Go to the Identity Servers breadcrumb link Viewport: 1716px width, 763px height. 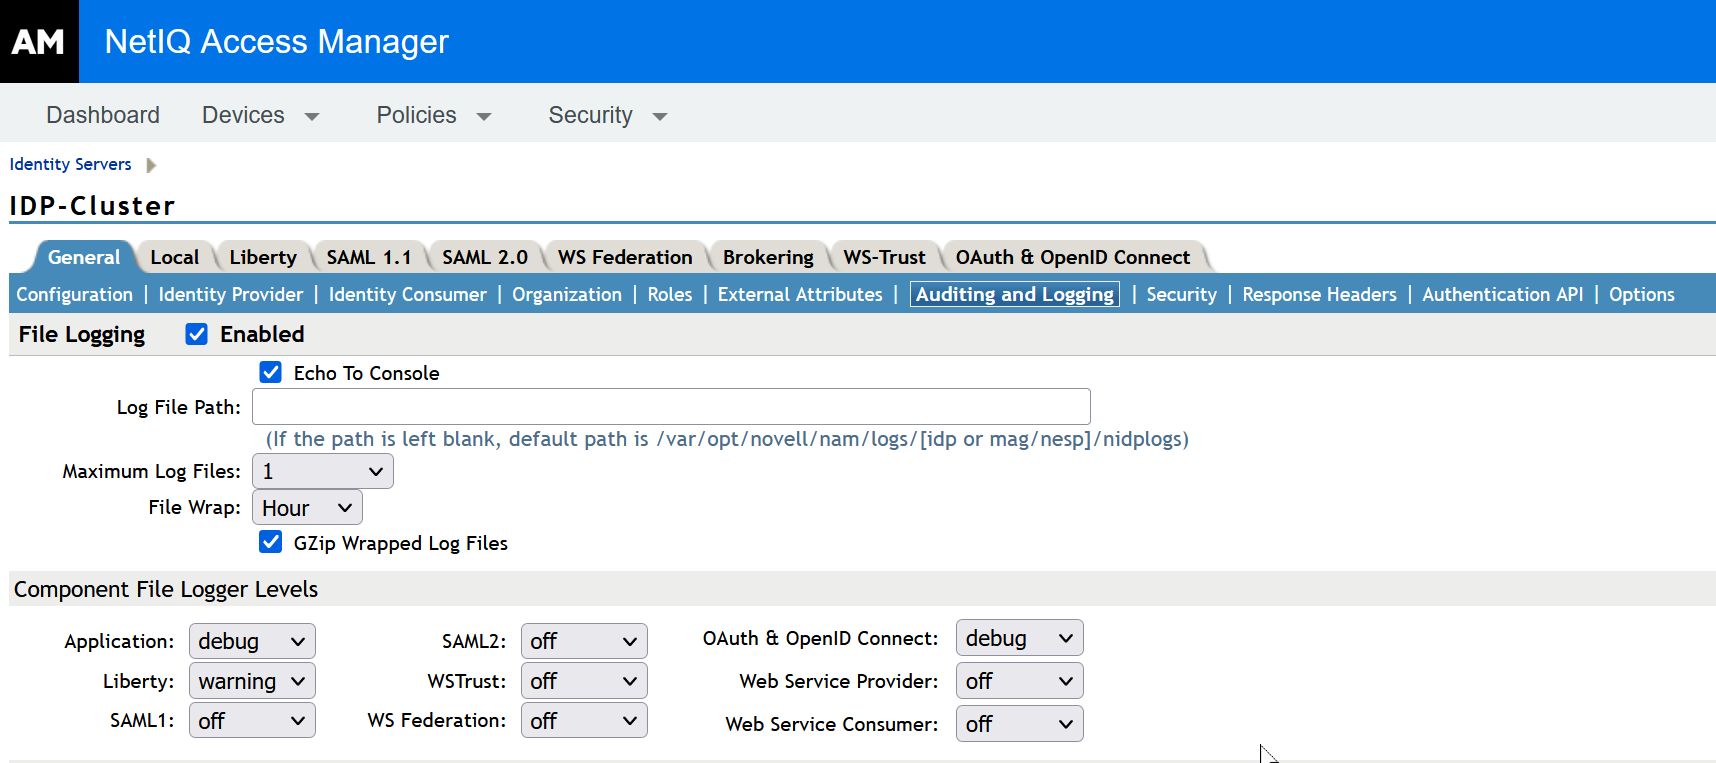tap(70, 164)
